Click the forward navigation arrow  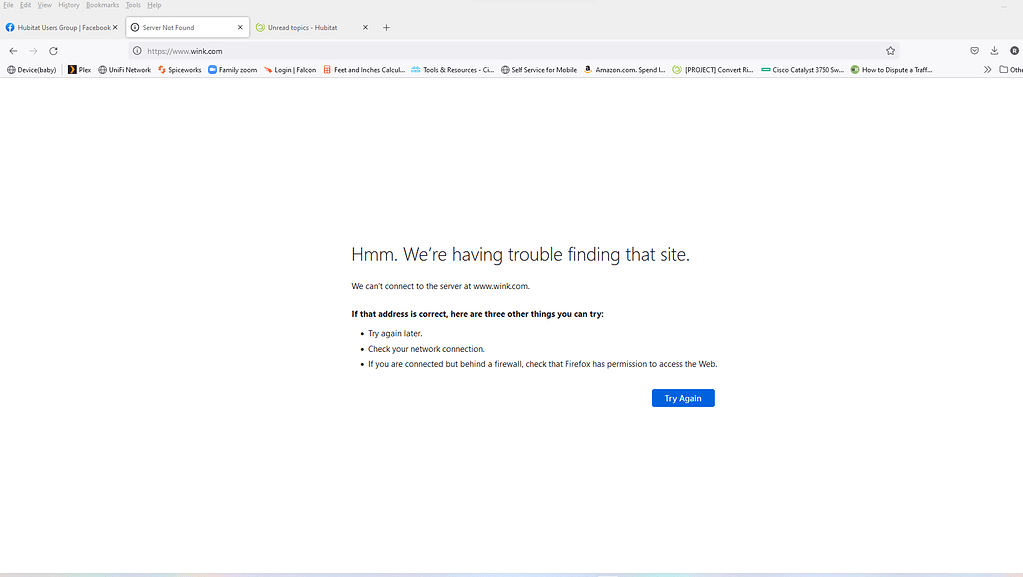point(33,51)
